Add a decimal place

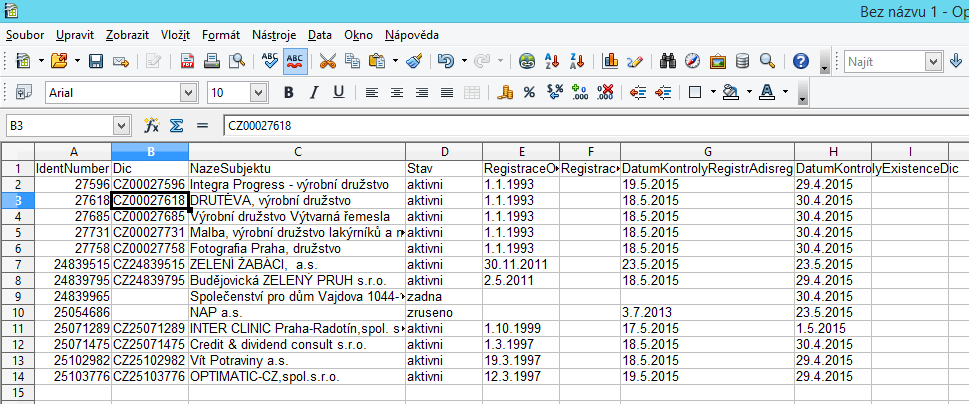(x=580, y=92)
